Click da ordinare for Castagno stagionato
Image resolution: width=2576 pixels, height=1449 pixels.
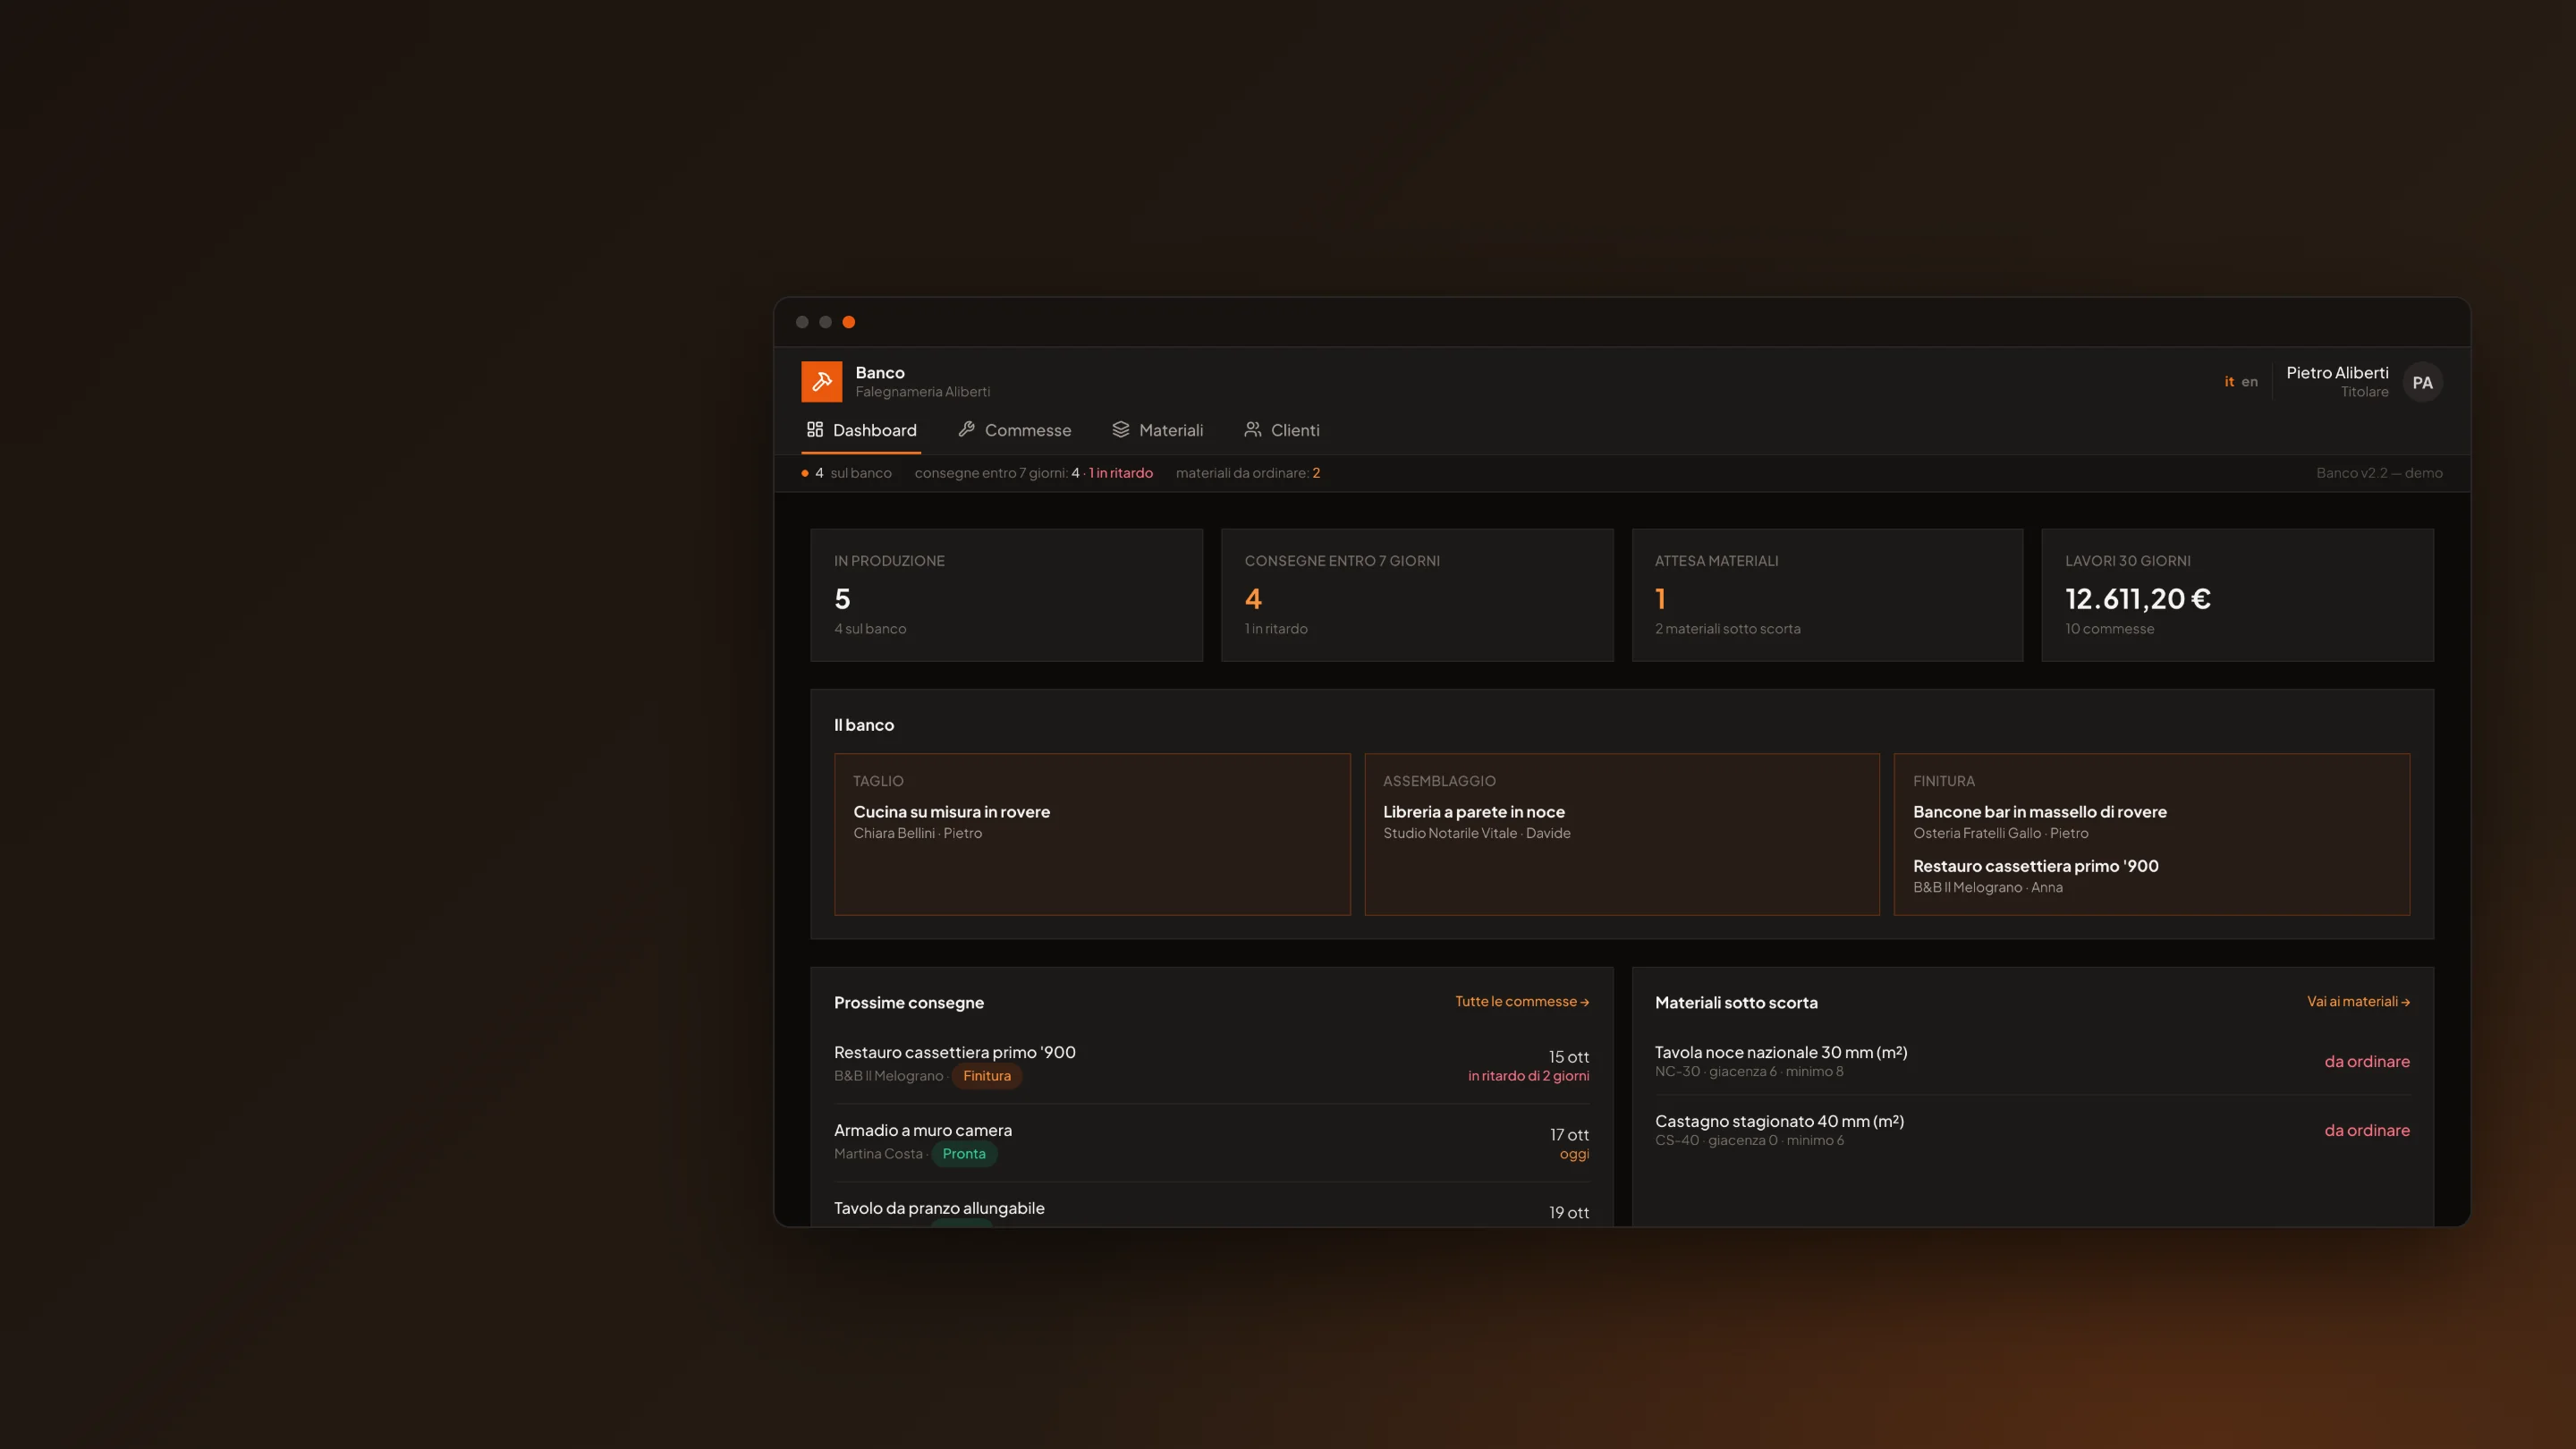coord(2366,1130)
